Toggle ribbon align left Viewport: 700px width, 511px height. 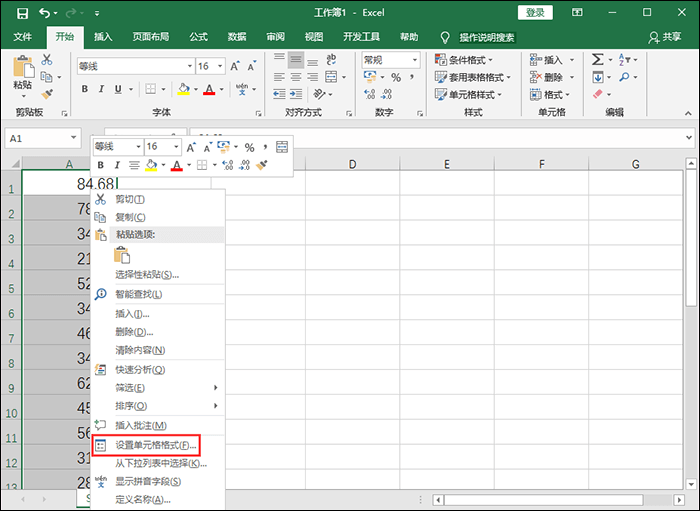tap(279, 77)
